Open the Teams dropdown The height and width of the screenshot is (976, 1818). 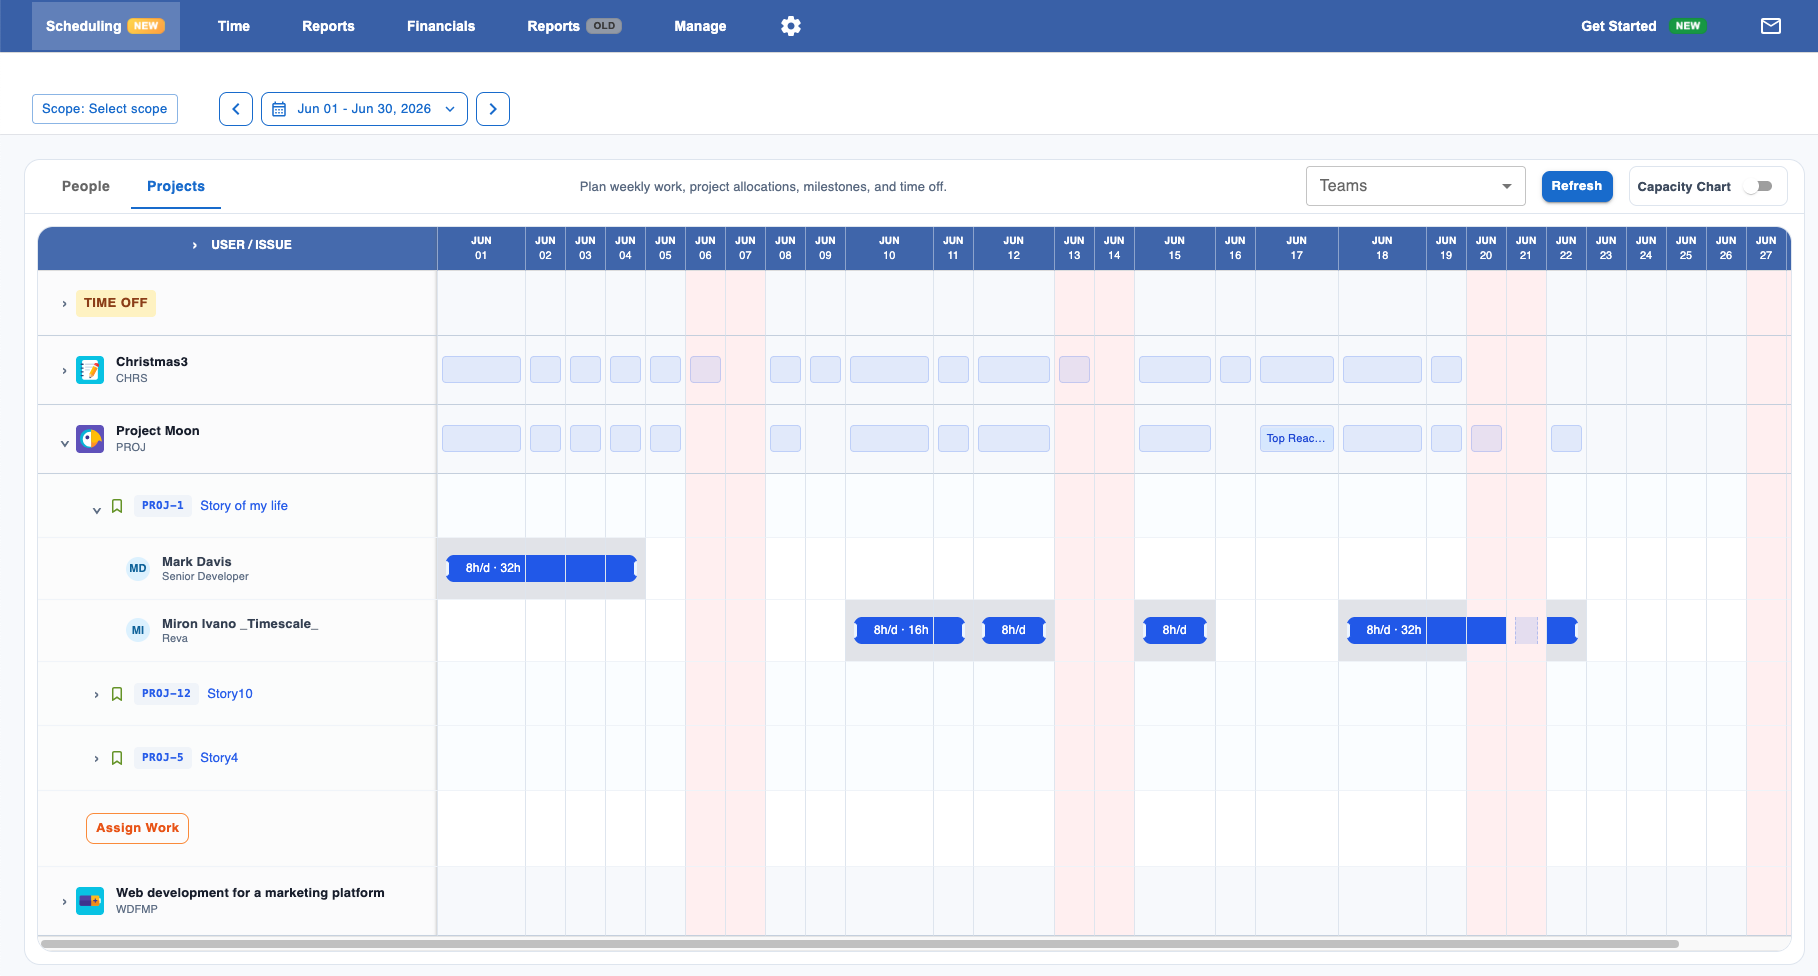(x=1415, y=186)
